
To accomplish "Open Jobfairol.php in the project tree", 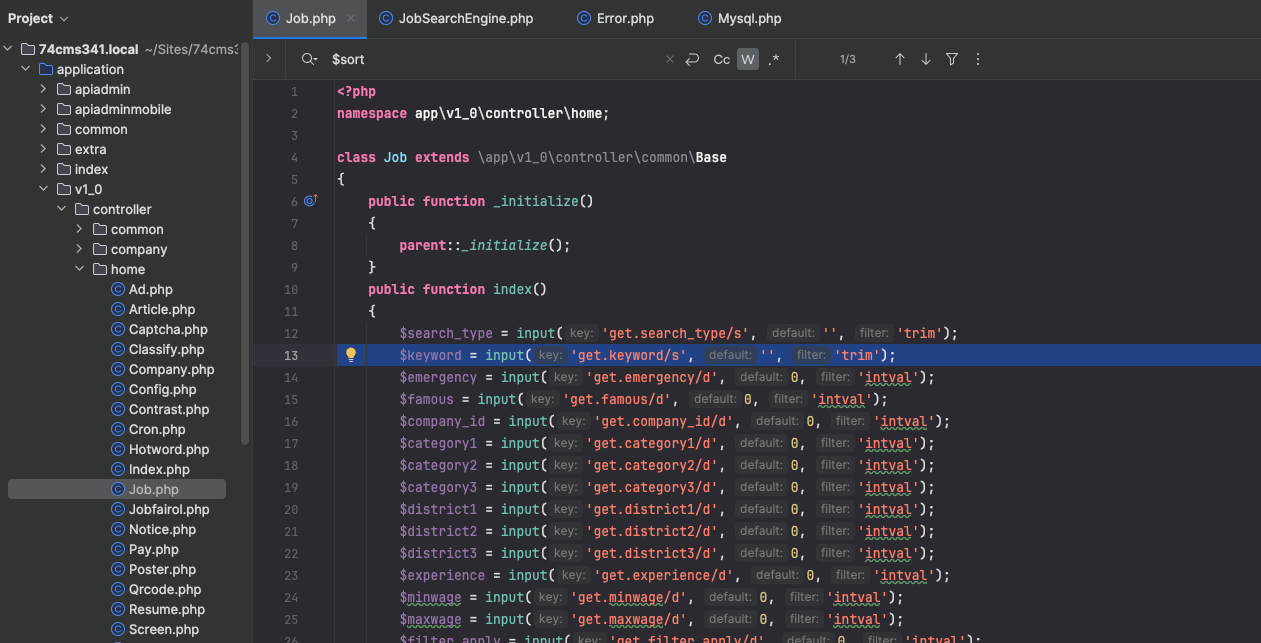I will pos(160,509).
